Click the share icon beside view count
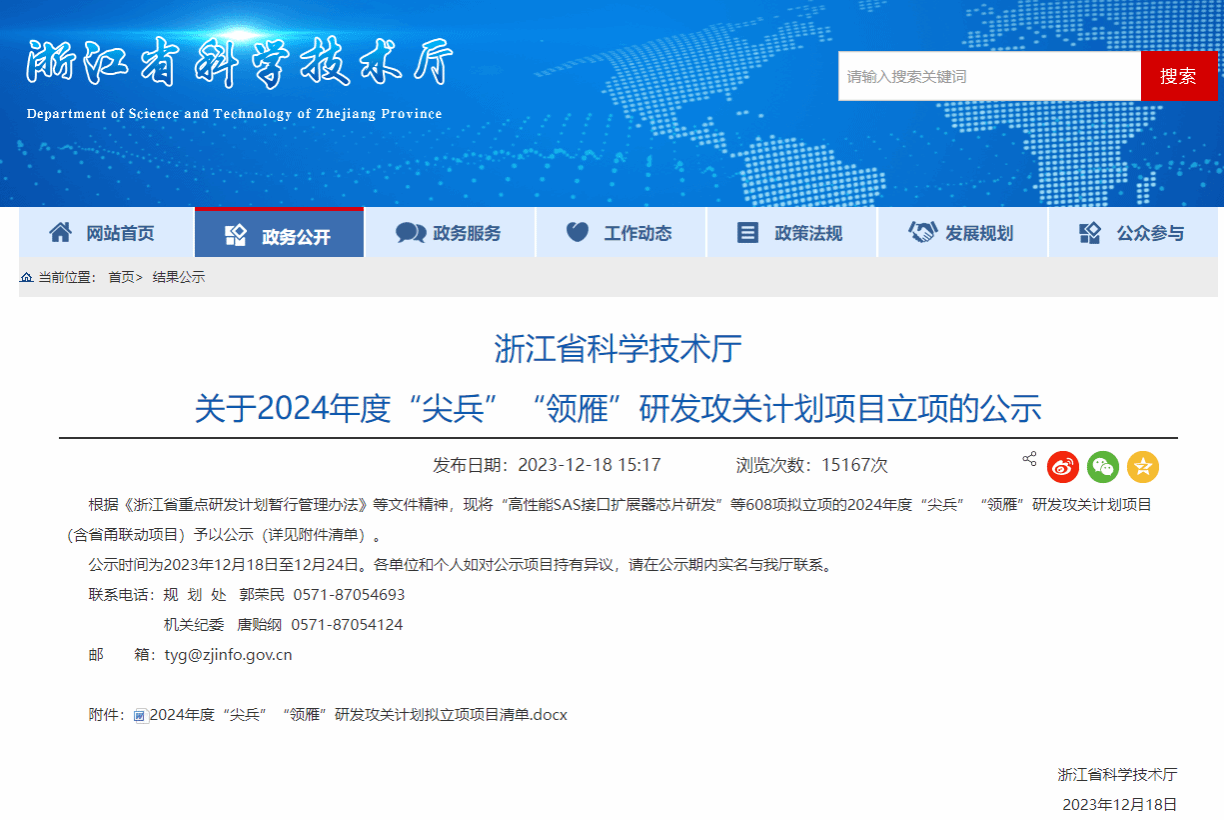 click(x=1029, y=459)
